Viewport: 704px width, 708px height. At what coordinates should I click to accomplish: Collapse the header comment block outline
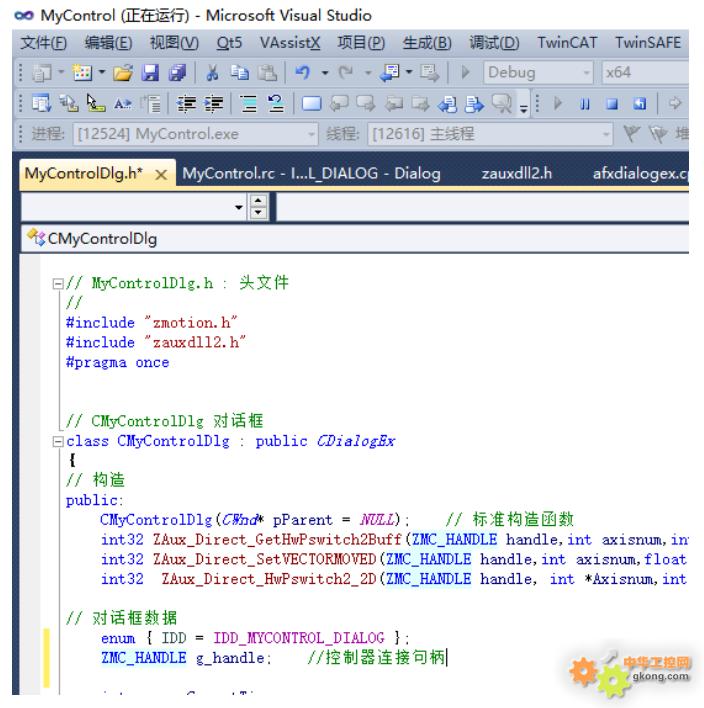click(57, 284)
